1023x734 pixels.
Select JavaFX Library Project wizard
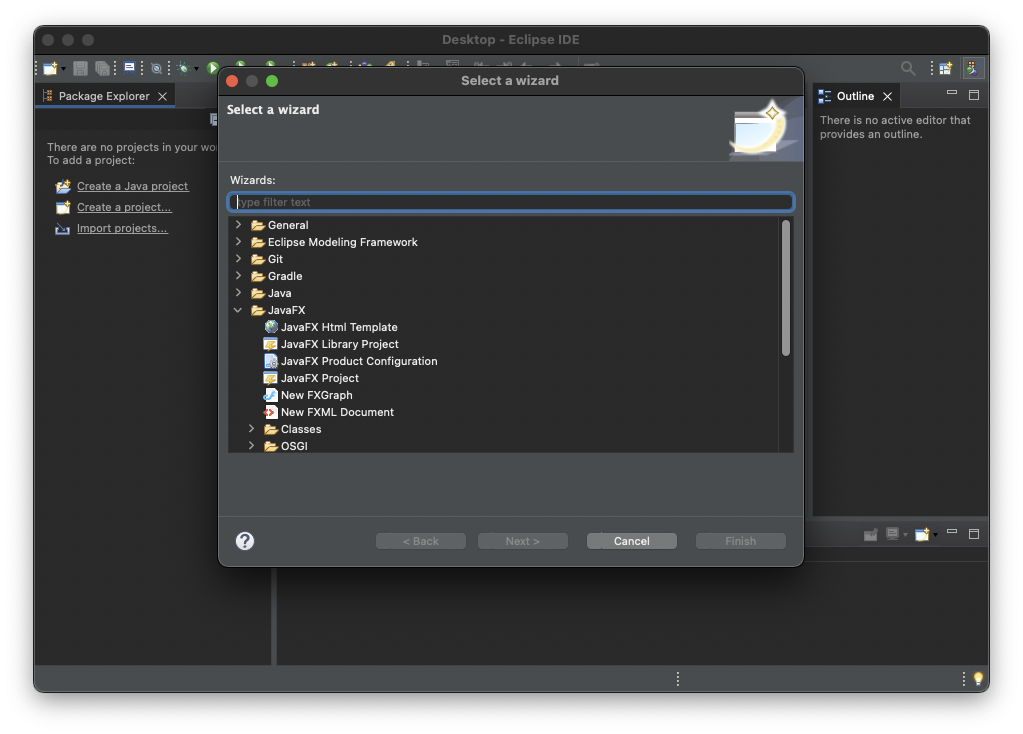[x=339, y=344]
